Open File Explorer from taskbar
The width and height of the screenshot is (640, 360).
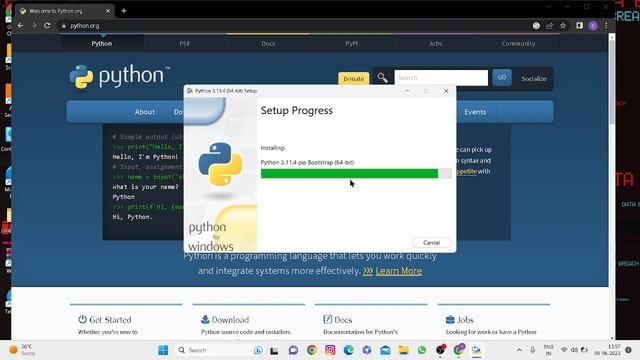click(x=404, y=350)
